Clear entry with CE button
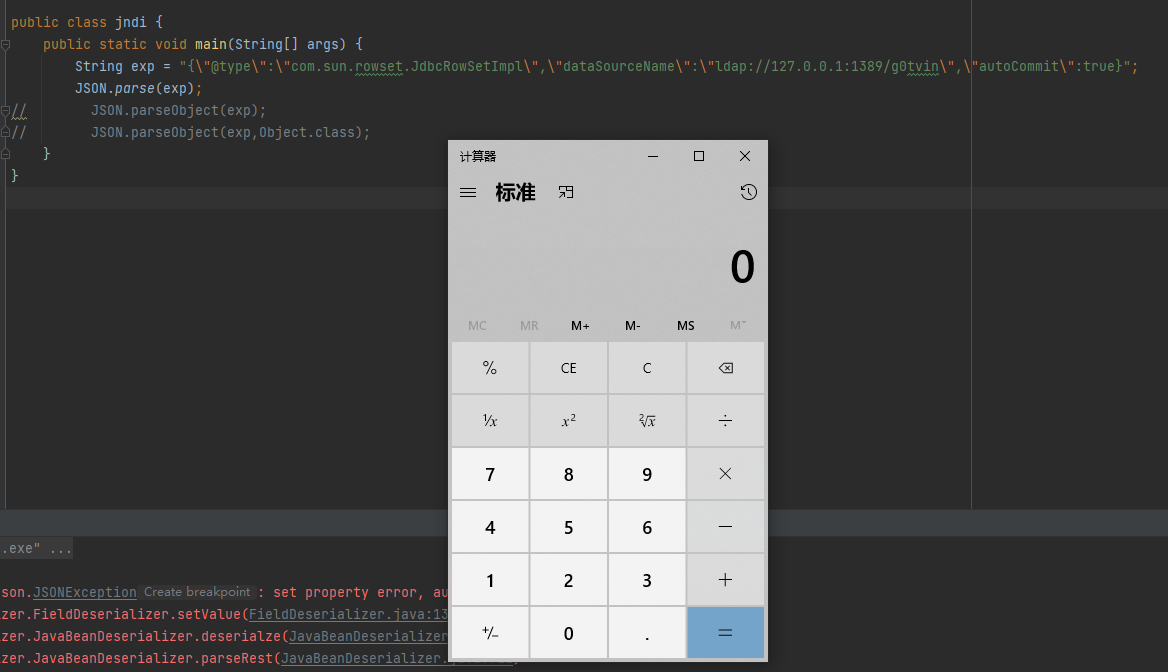 pyautogui.click(x=568, y=368)
